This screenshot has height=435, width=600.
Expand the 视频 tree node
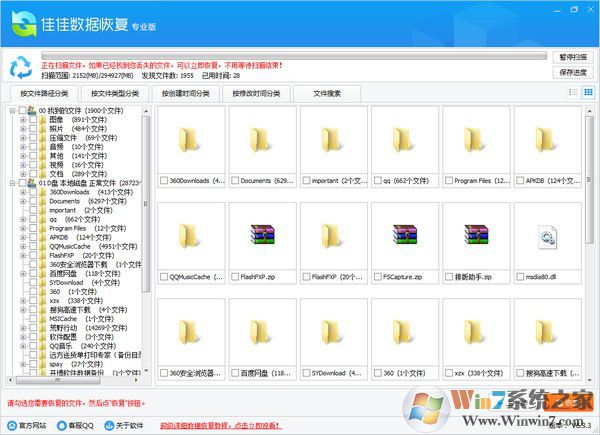[x=23, y=165]
